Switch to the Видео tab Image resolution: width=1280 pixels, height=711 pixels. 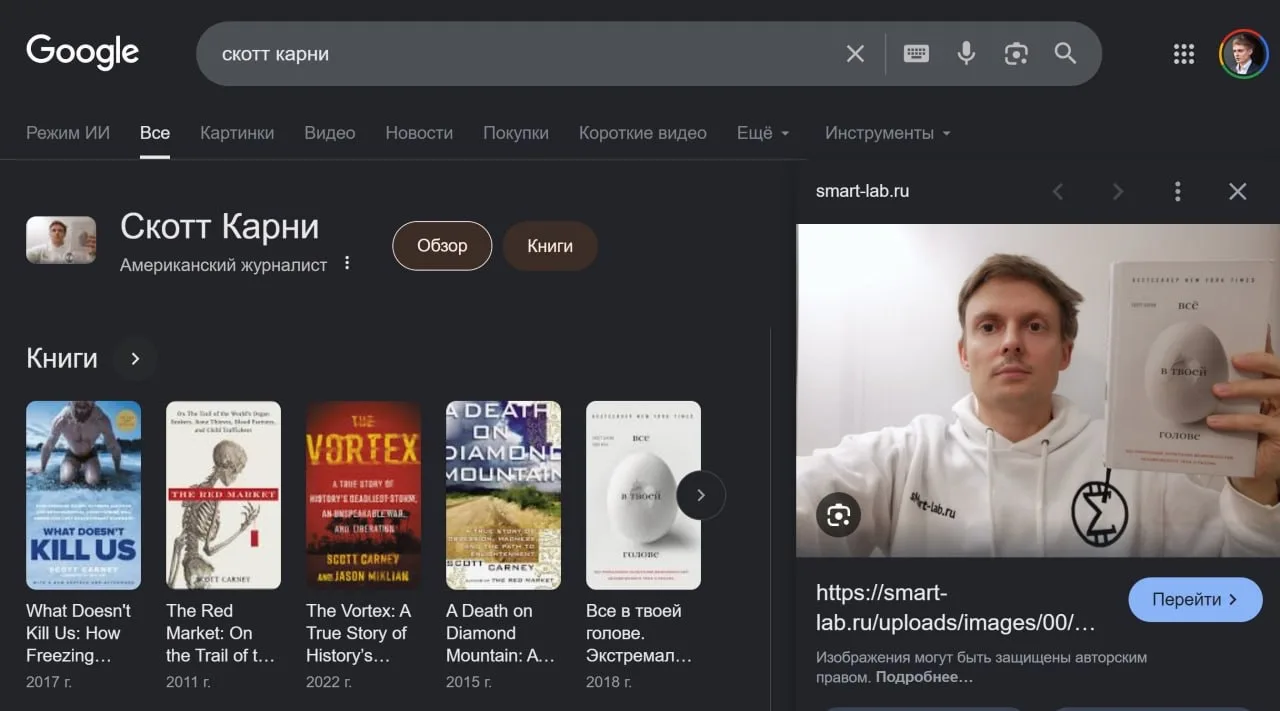point(330,133)
